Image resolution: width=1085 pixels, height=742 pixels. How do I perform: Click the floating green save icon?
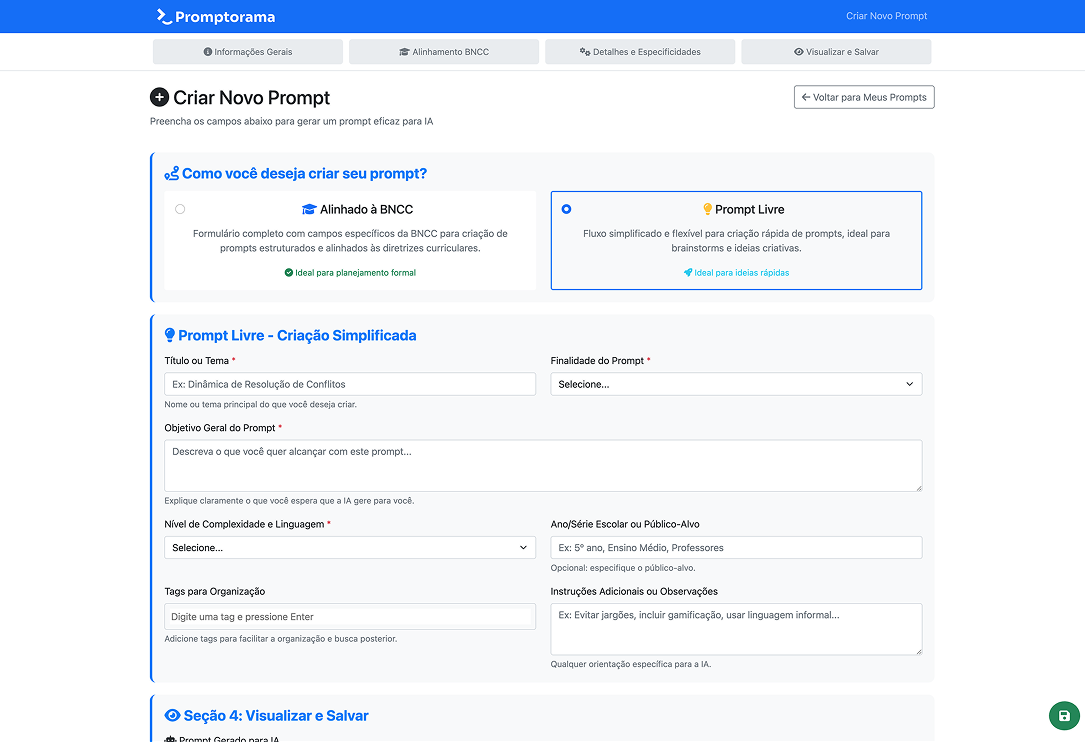(x=1064, y=716)
